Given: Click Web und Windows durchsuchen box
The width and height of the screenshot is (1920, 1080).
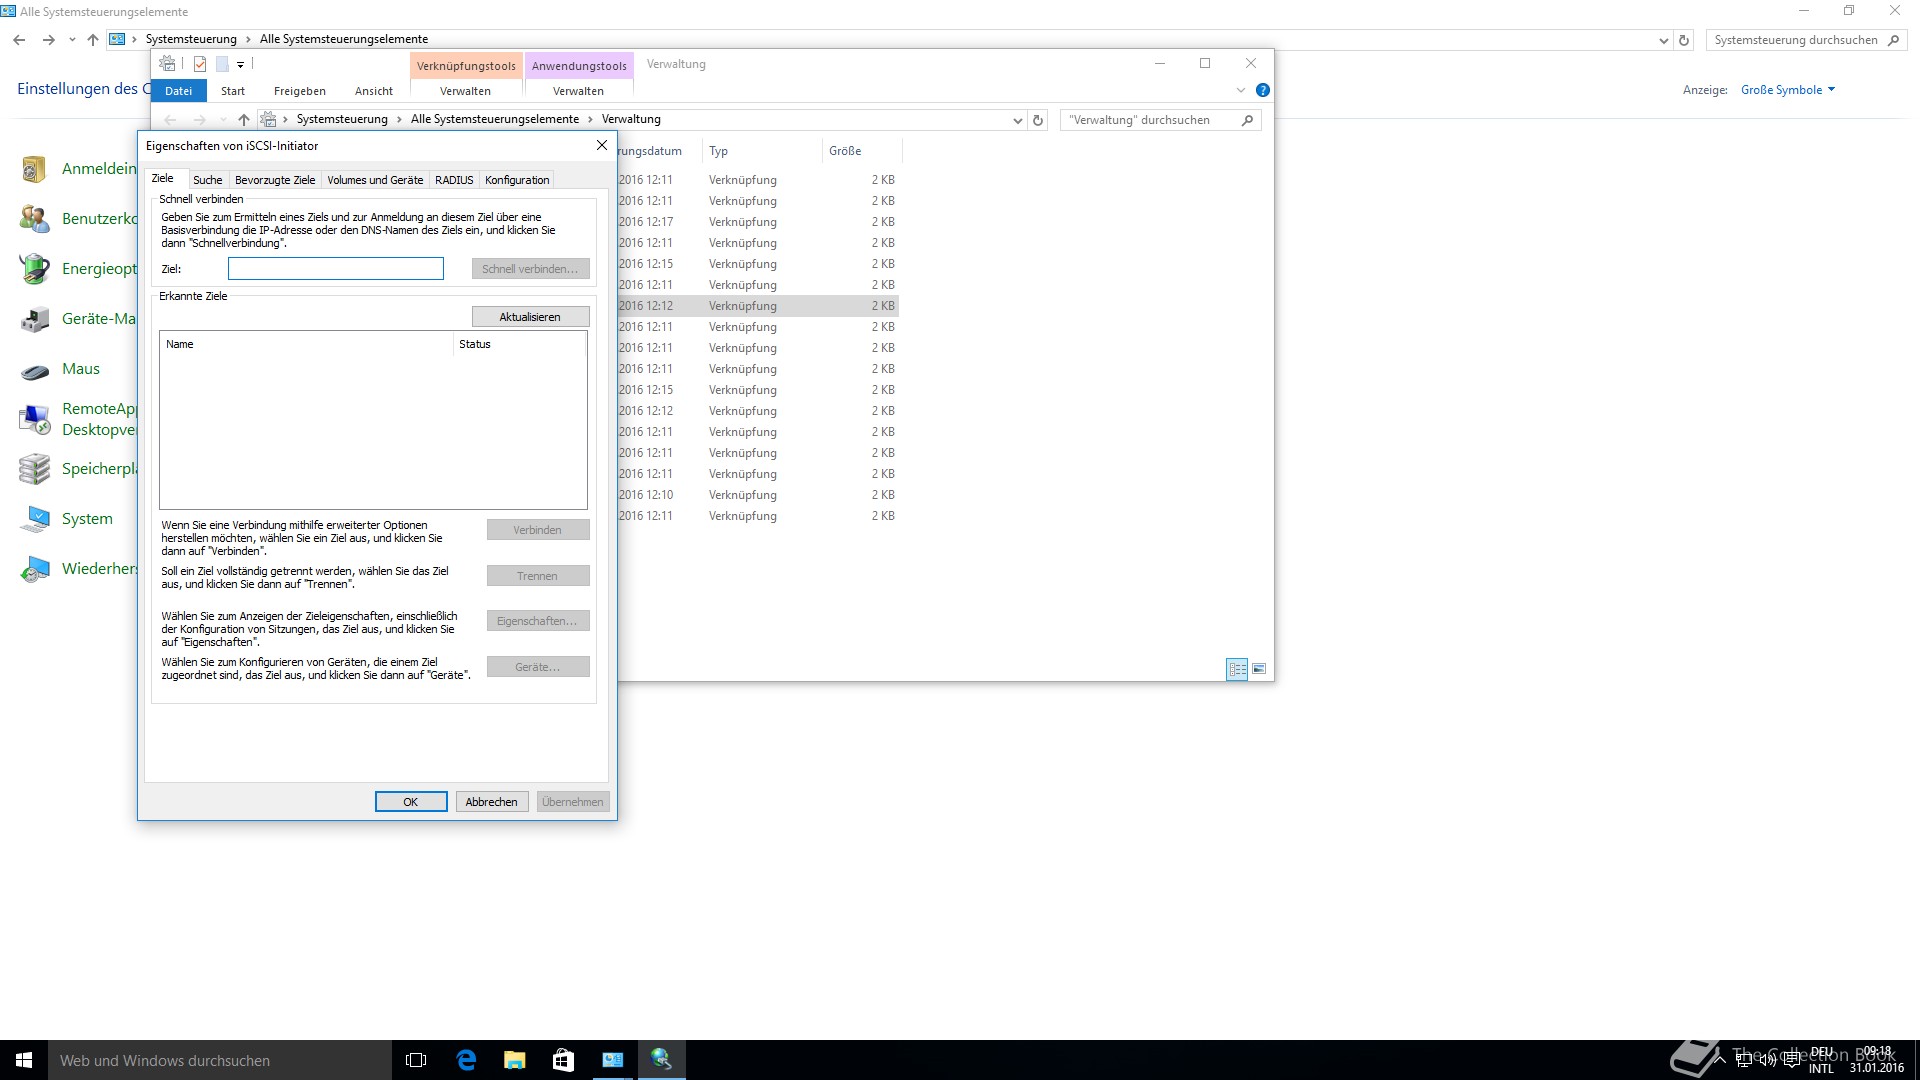Looking at the screenshot, I should point(220,1060).
